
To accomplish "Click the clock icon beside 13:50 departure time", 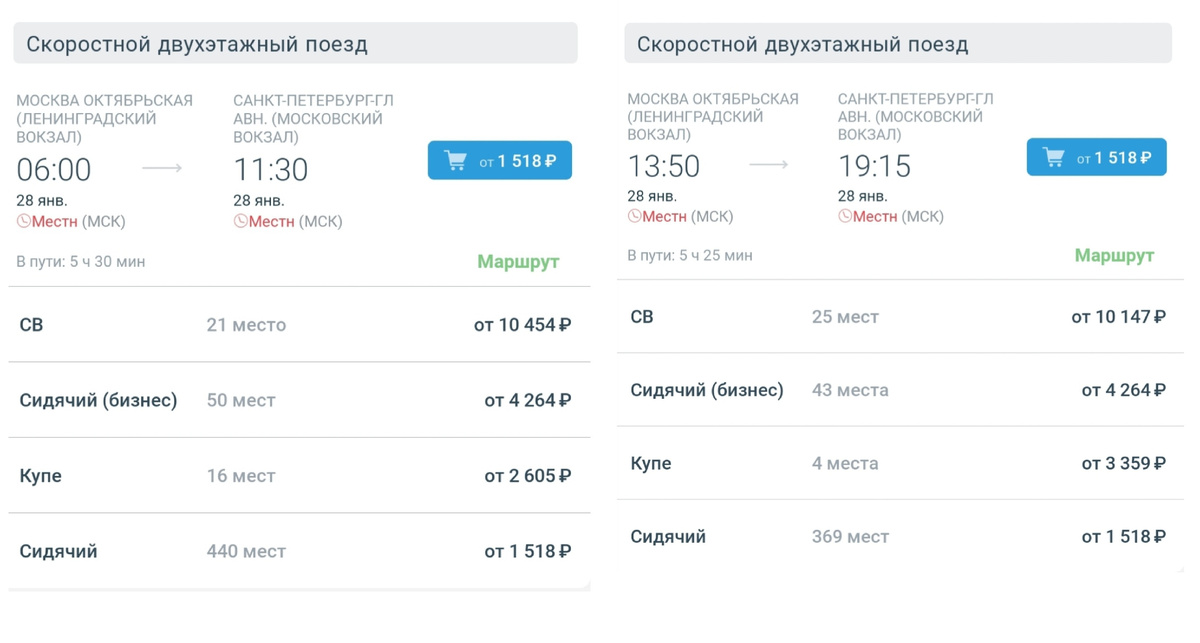I will point(636,215).
